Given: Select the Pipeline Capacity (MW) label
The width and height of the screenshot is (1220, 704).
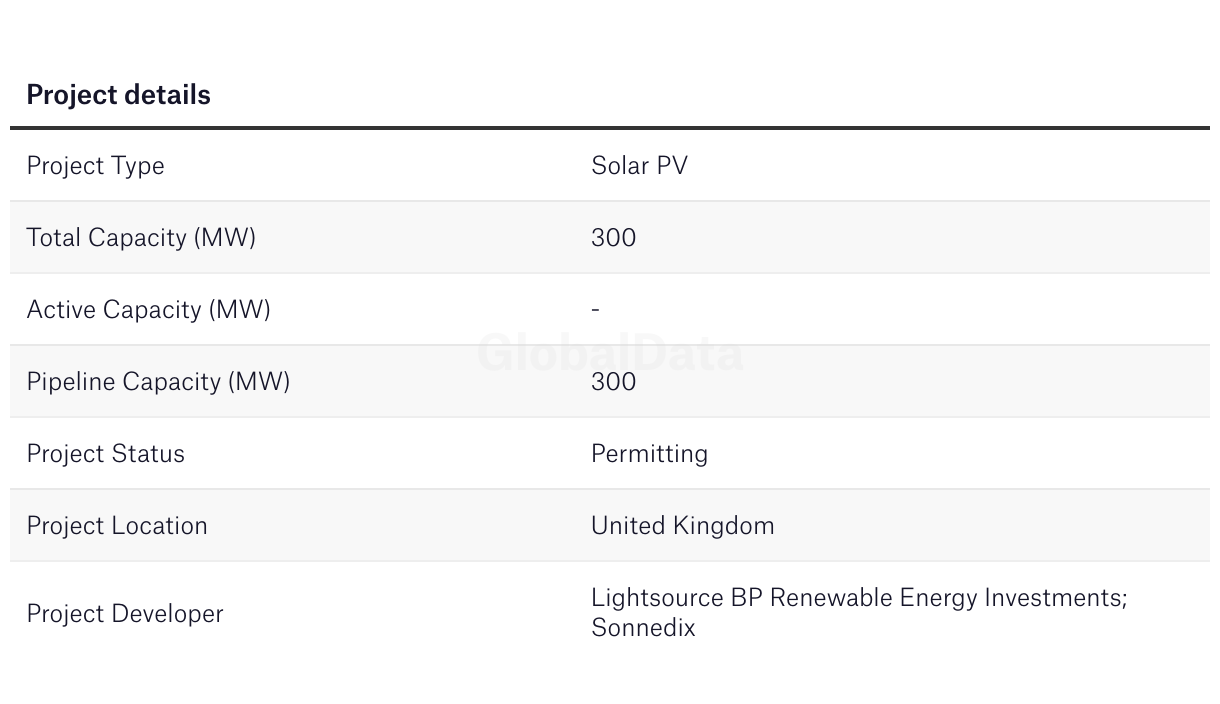Looking at the screenshot, I should point(158,382).
